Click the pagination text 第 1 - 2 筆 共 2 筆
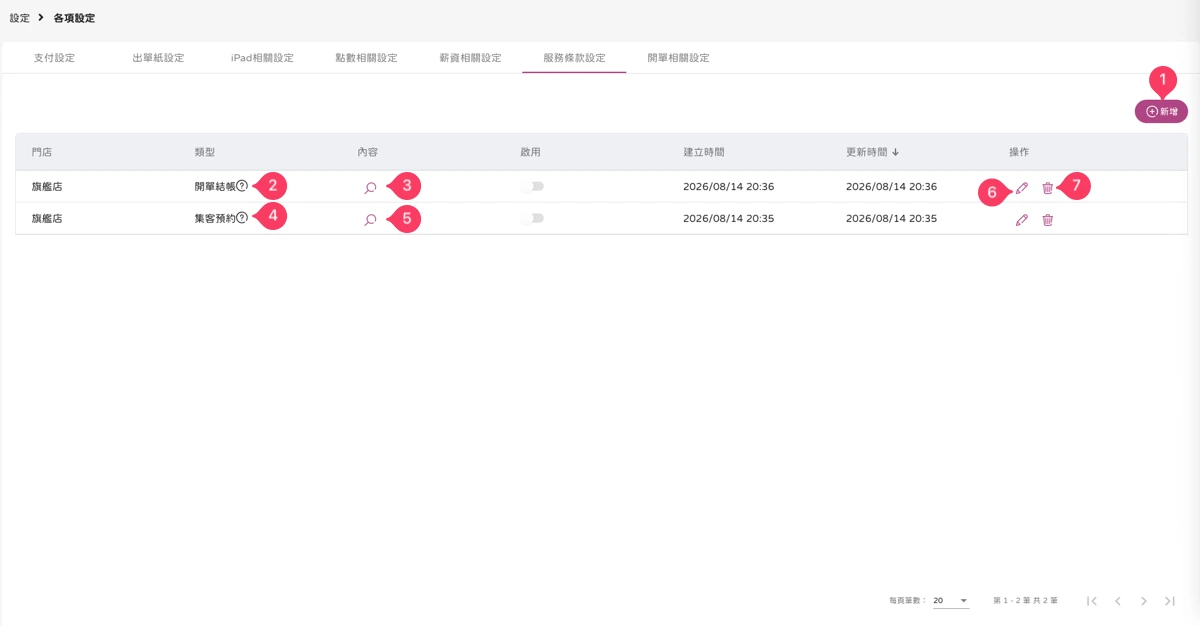Screen dimensions: 1200x626 [x=1025, y=601]
